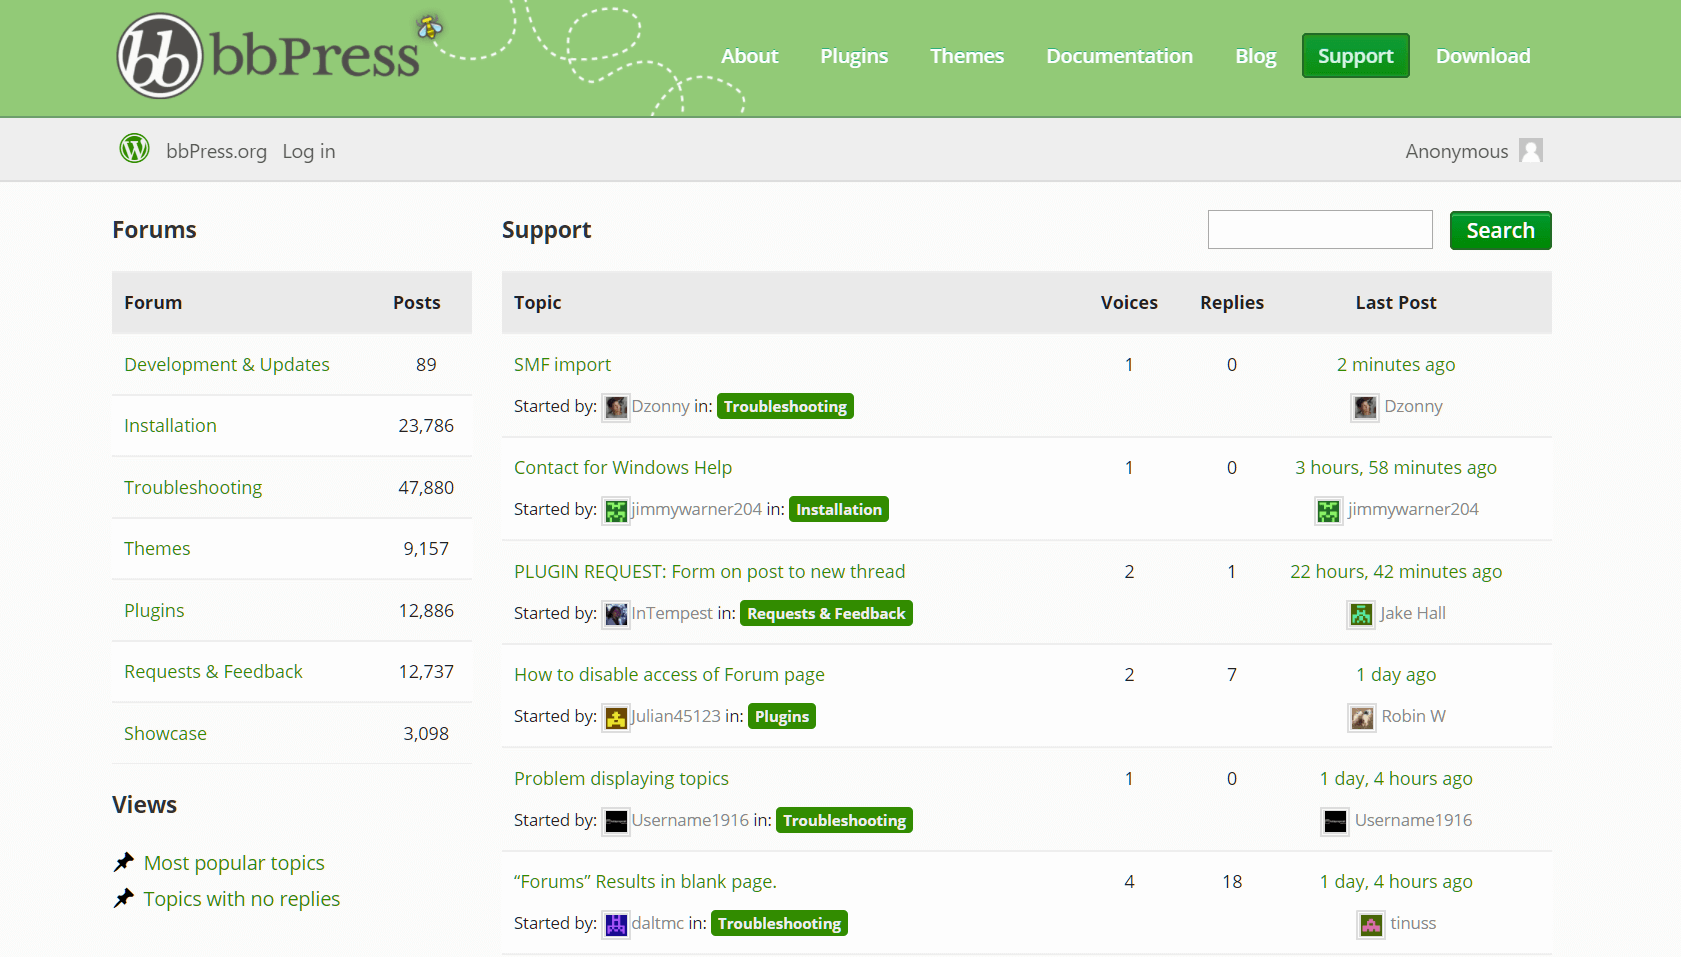Click InTempest's avatar icon
The image size is (1681, 957).
coord(616,614)
